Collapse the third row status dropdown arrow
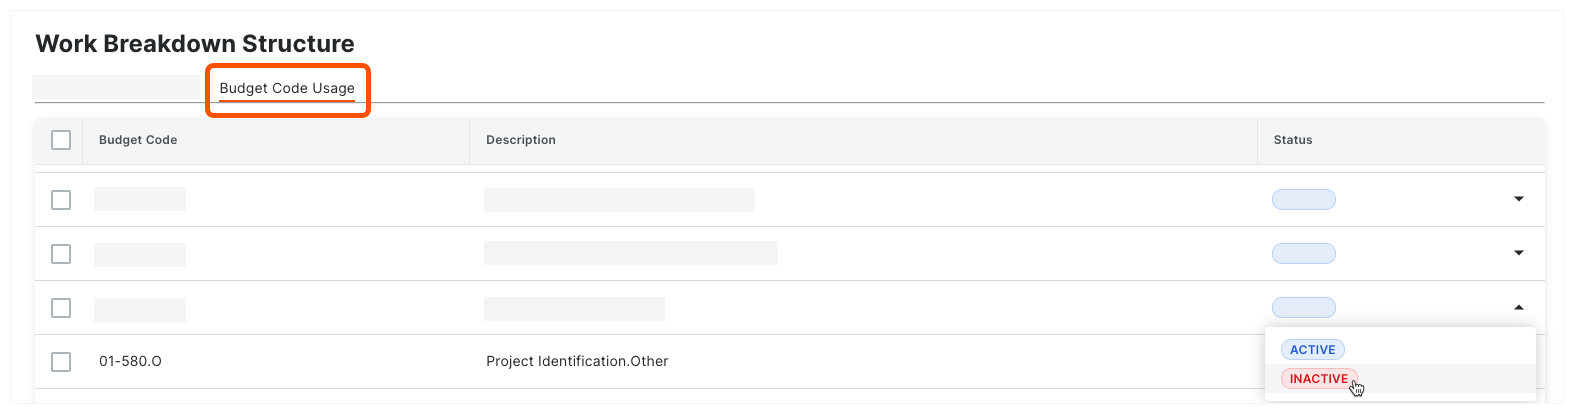 [x=1518, y=307]
